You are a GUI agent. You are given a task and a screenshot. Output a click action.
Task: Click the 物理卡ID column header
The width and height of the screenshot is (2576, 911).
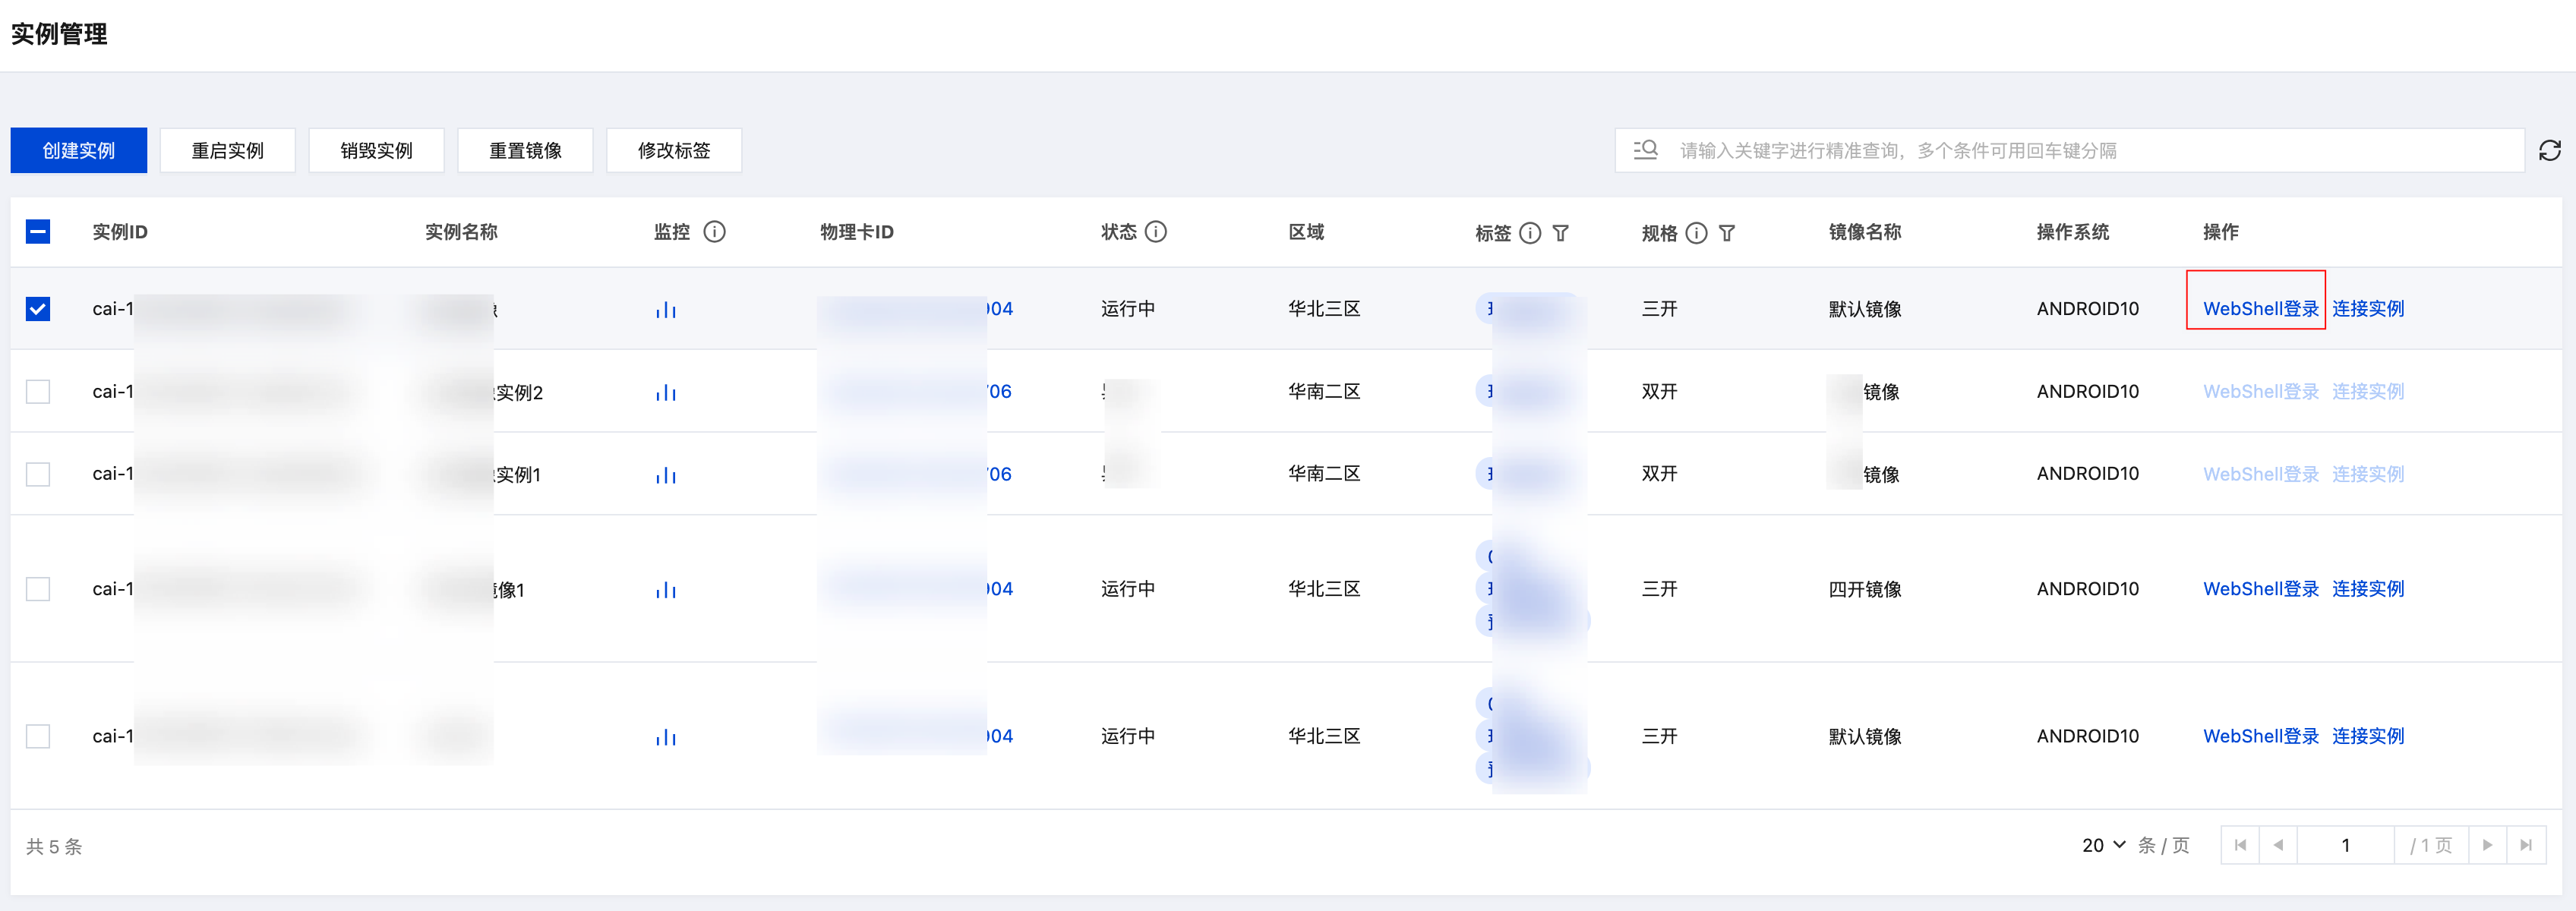click(857, 232)
